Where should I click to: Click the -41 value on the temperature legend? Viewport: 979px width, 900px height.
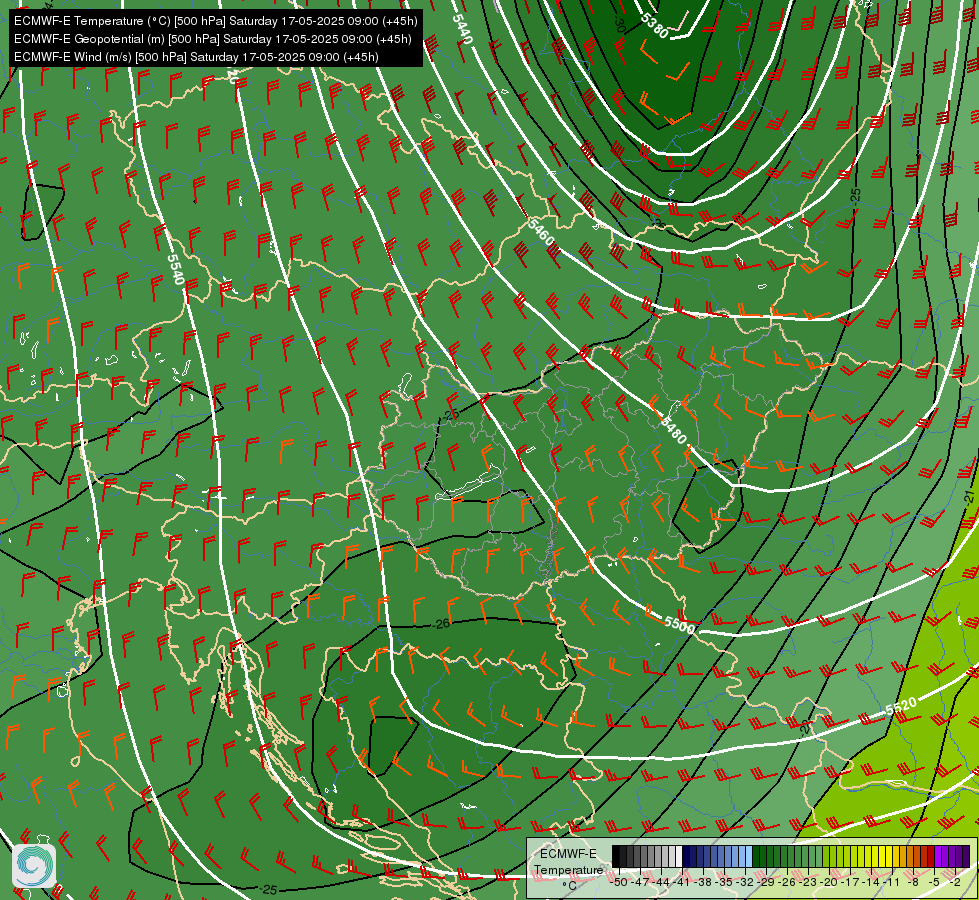pyautogui.click(x=682, y=882)
